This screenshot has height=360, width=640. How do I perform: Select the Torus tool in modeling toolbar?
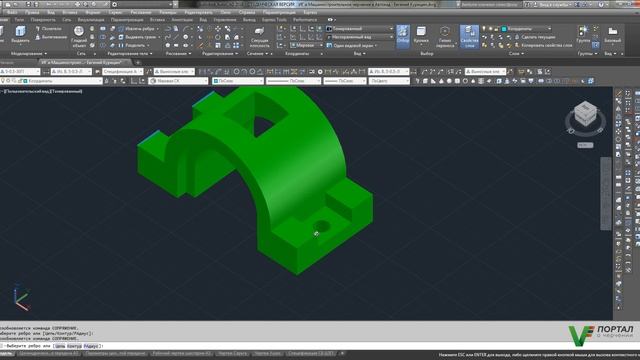465,81
